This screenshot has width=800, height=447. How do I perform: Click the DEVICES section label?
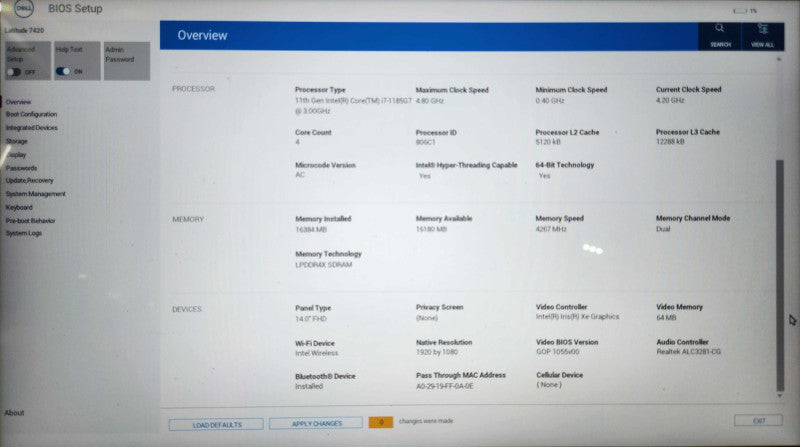(187, 309)
